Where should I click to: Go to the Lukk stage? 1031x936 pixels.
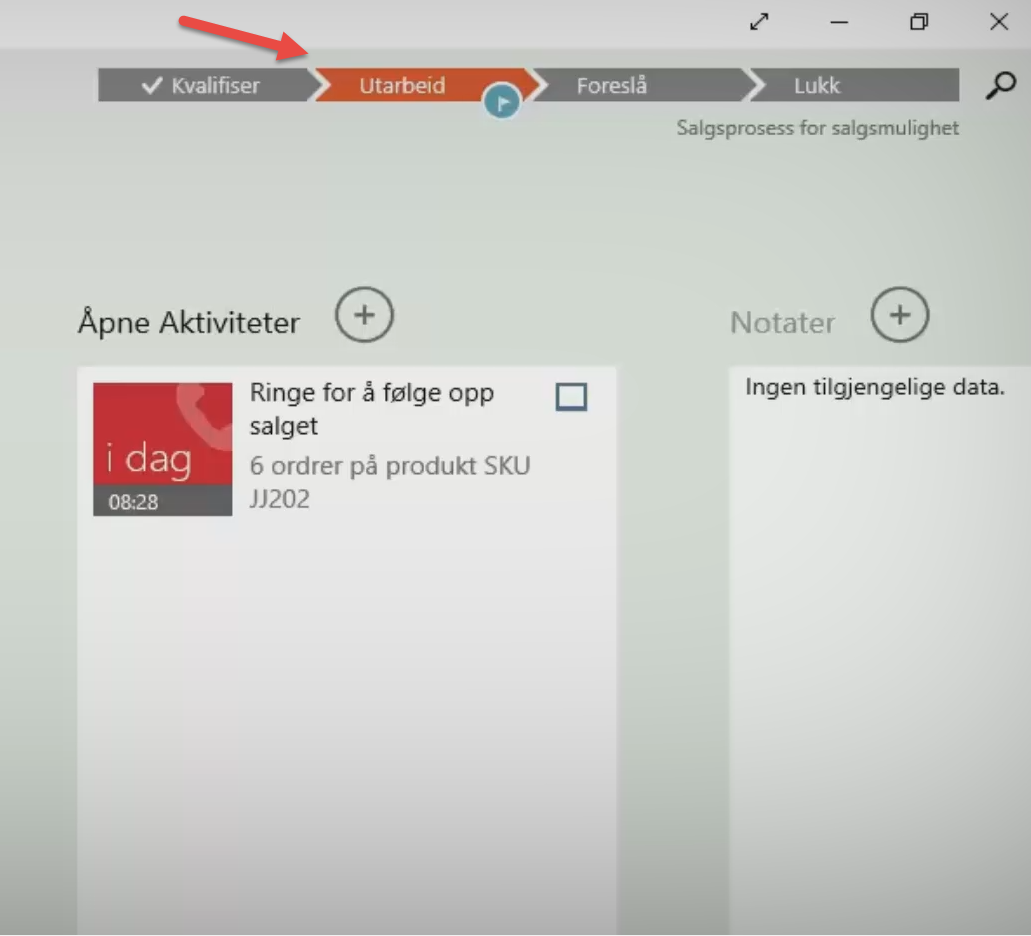[x=817, y=86]
